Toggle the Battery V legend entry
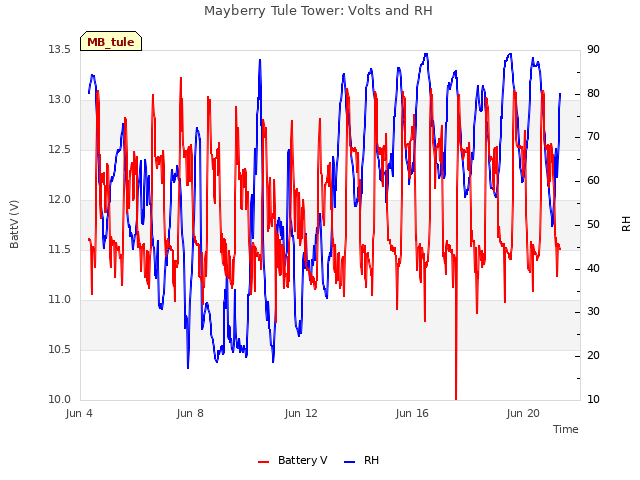Screen dimensions: 640x480 coord(293,460)
